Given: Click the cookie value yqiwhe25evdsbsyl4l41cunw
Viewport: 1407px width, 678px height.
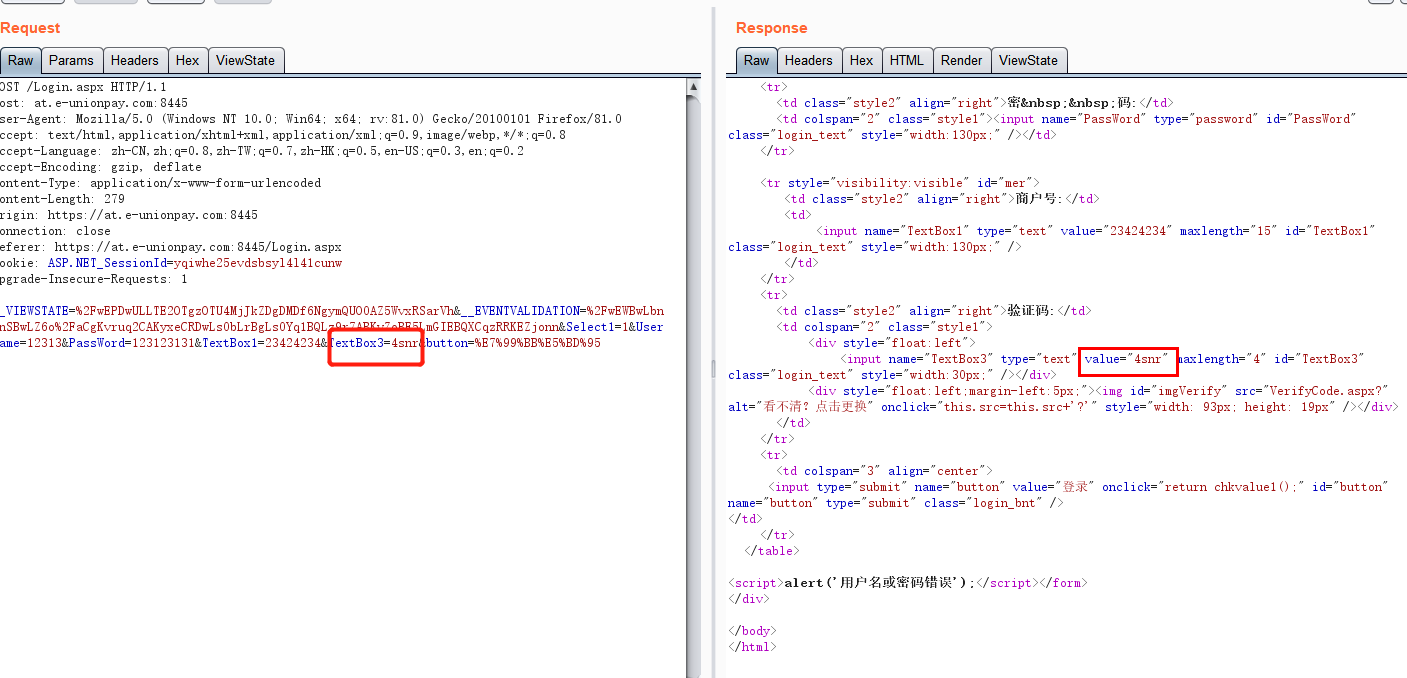Looking at the screenshot, I should click(x=258, y=263).
